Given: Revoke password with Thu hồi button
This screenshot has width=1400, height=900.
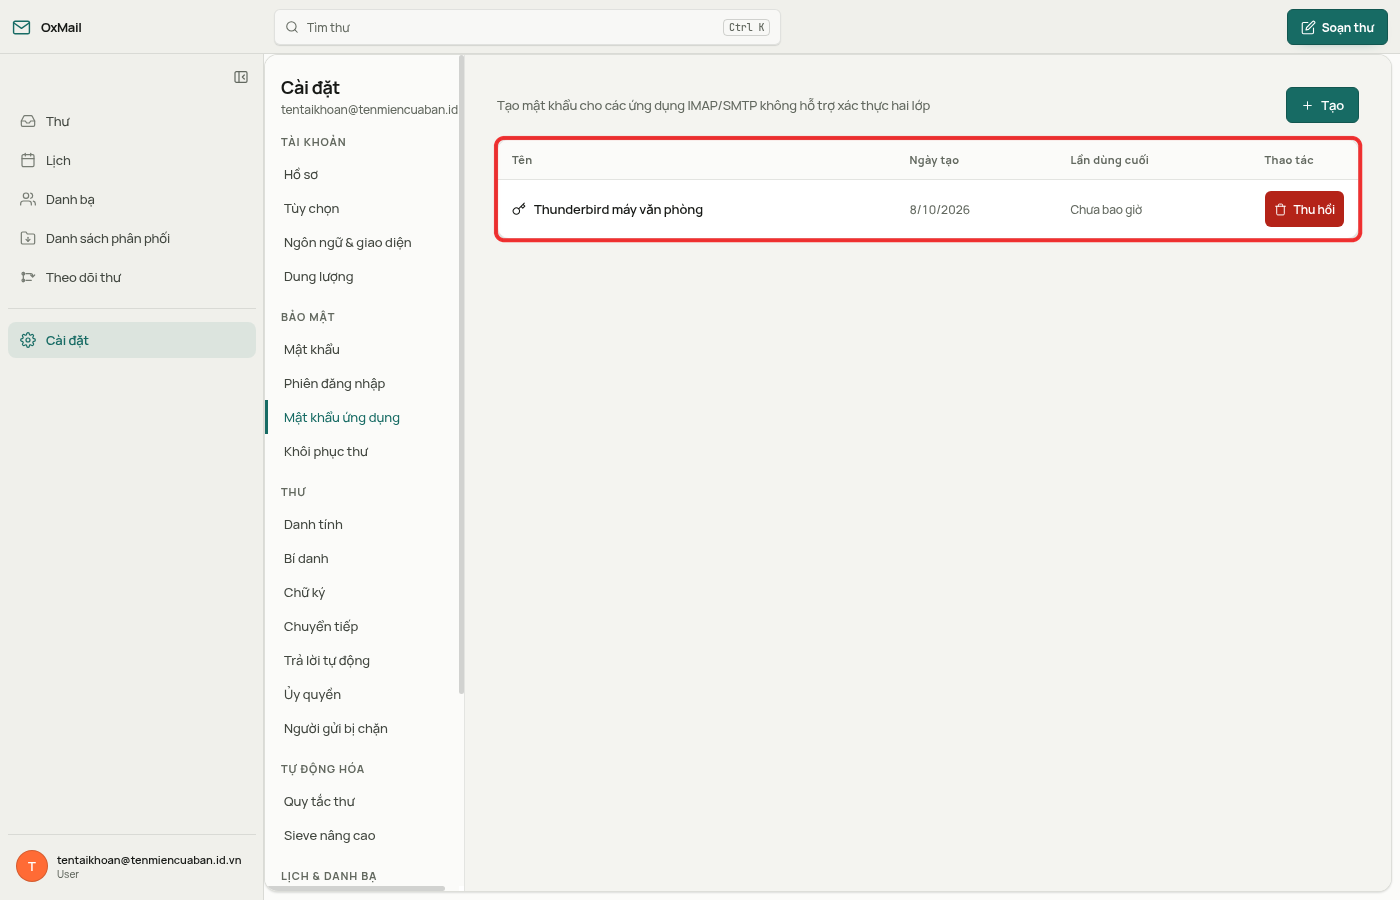Looking at the screenshot, I should pyautogui.click(x=1304, y=209).
